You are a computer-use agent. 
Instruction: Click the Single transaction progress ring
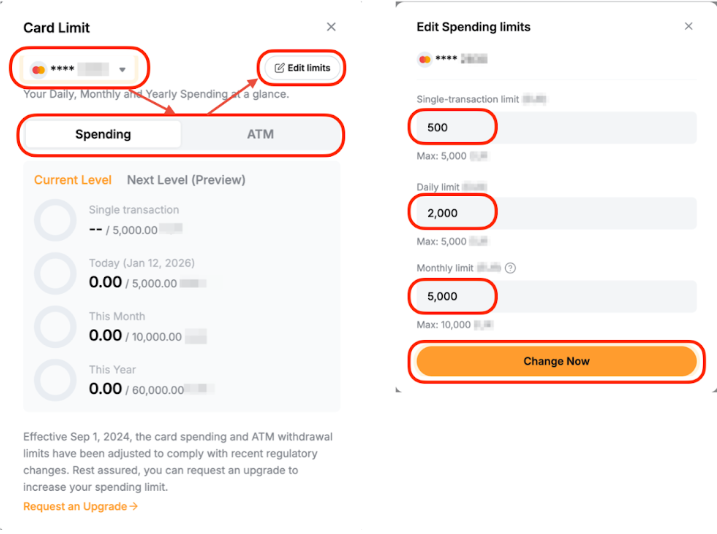[x=55, y=220]
